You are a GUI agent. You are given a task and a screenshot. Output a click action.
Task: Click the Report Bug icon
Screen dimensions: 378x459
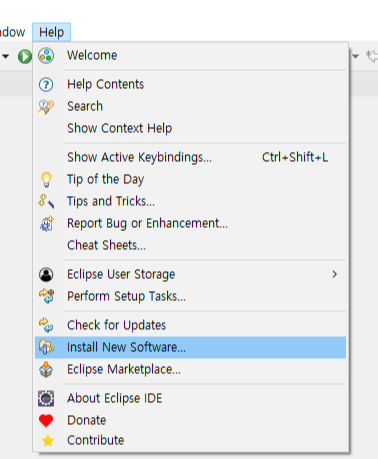[46, 223]
